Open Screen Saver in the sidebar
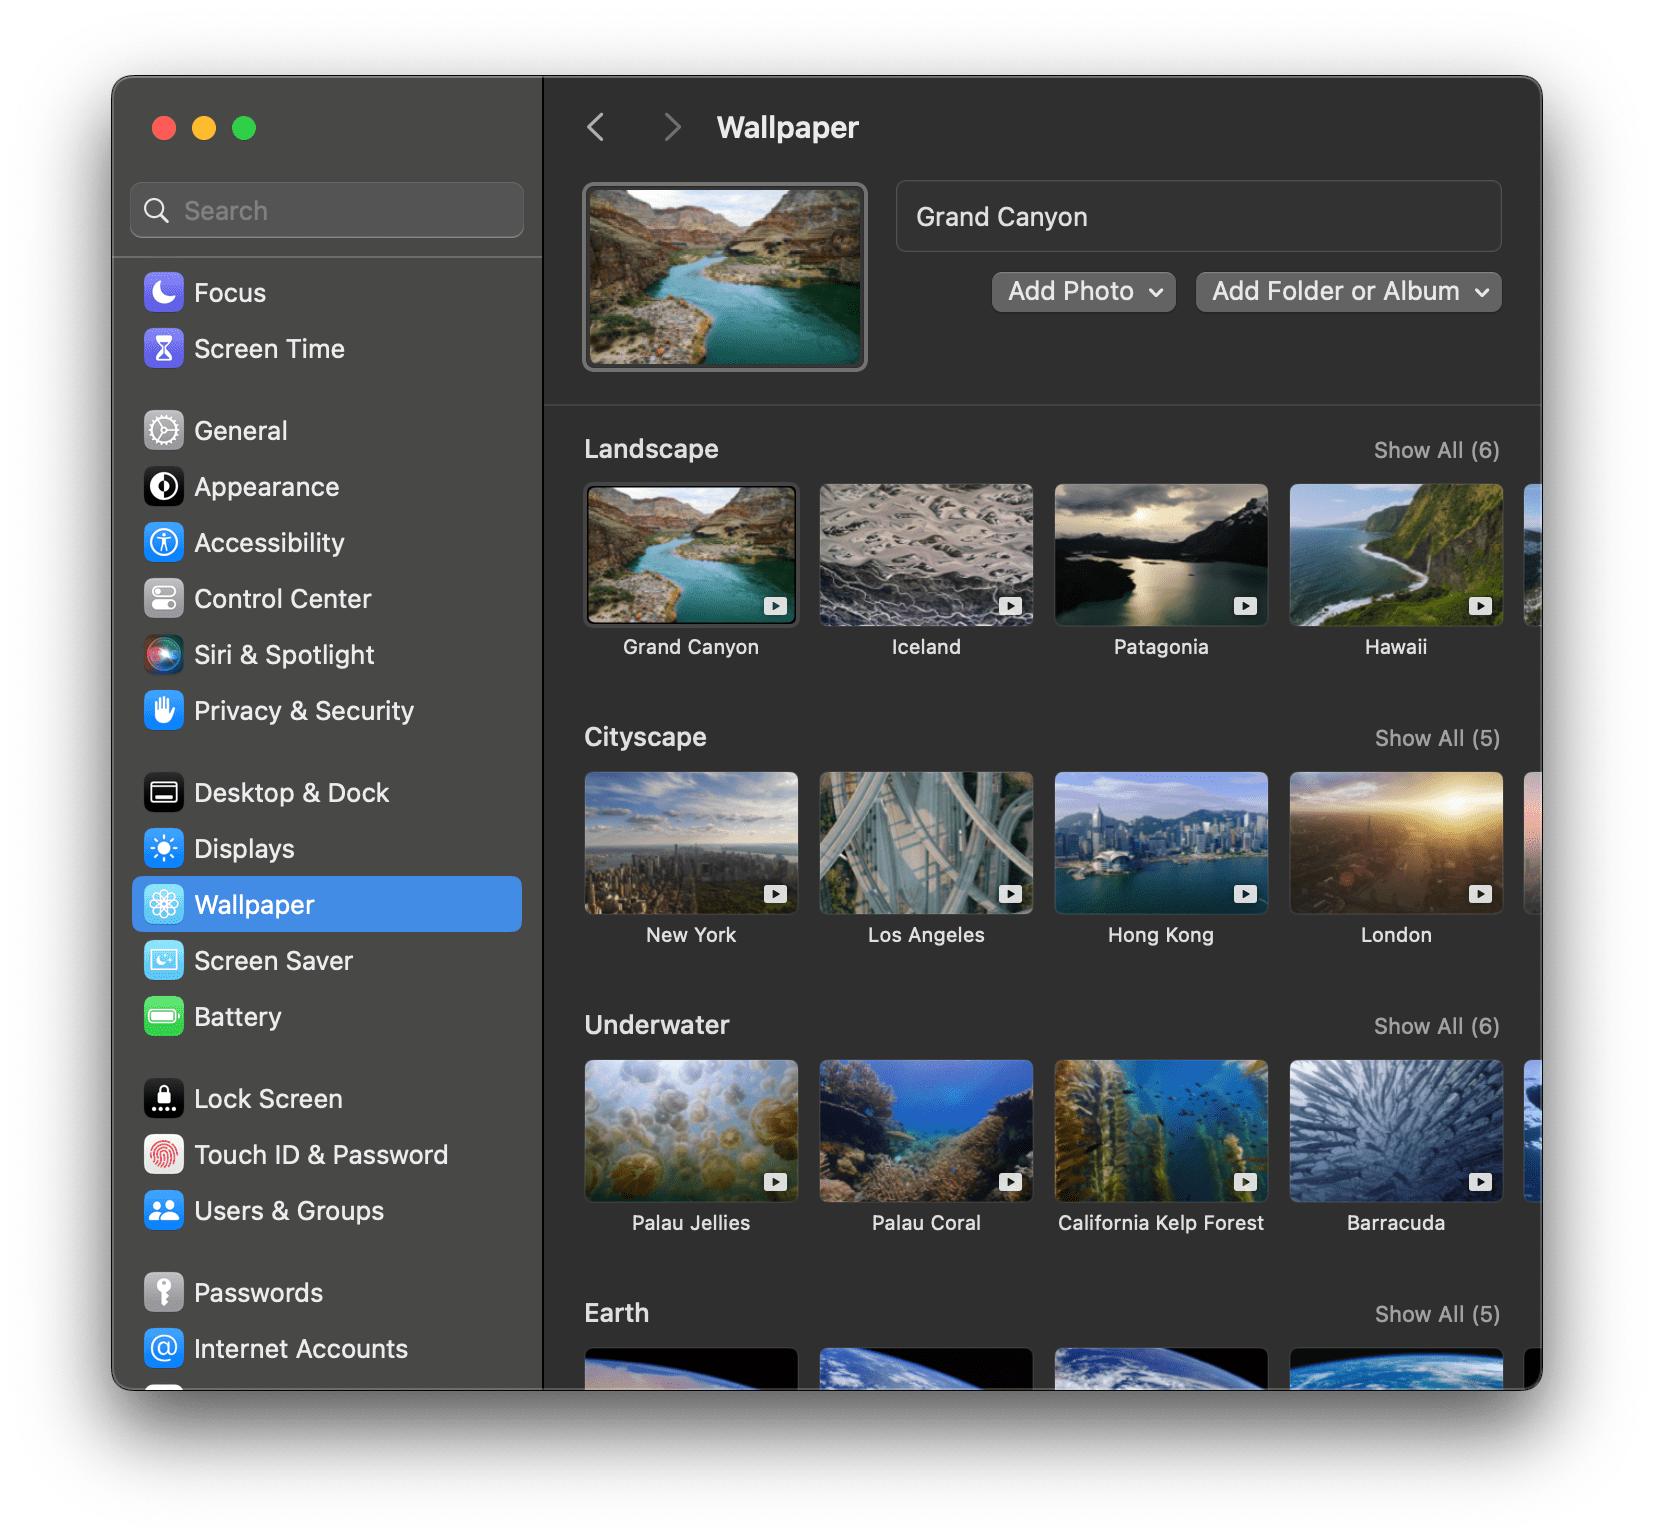Screen dimensions: 1654x1538 coord(163,960)
